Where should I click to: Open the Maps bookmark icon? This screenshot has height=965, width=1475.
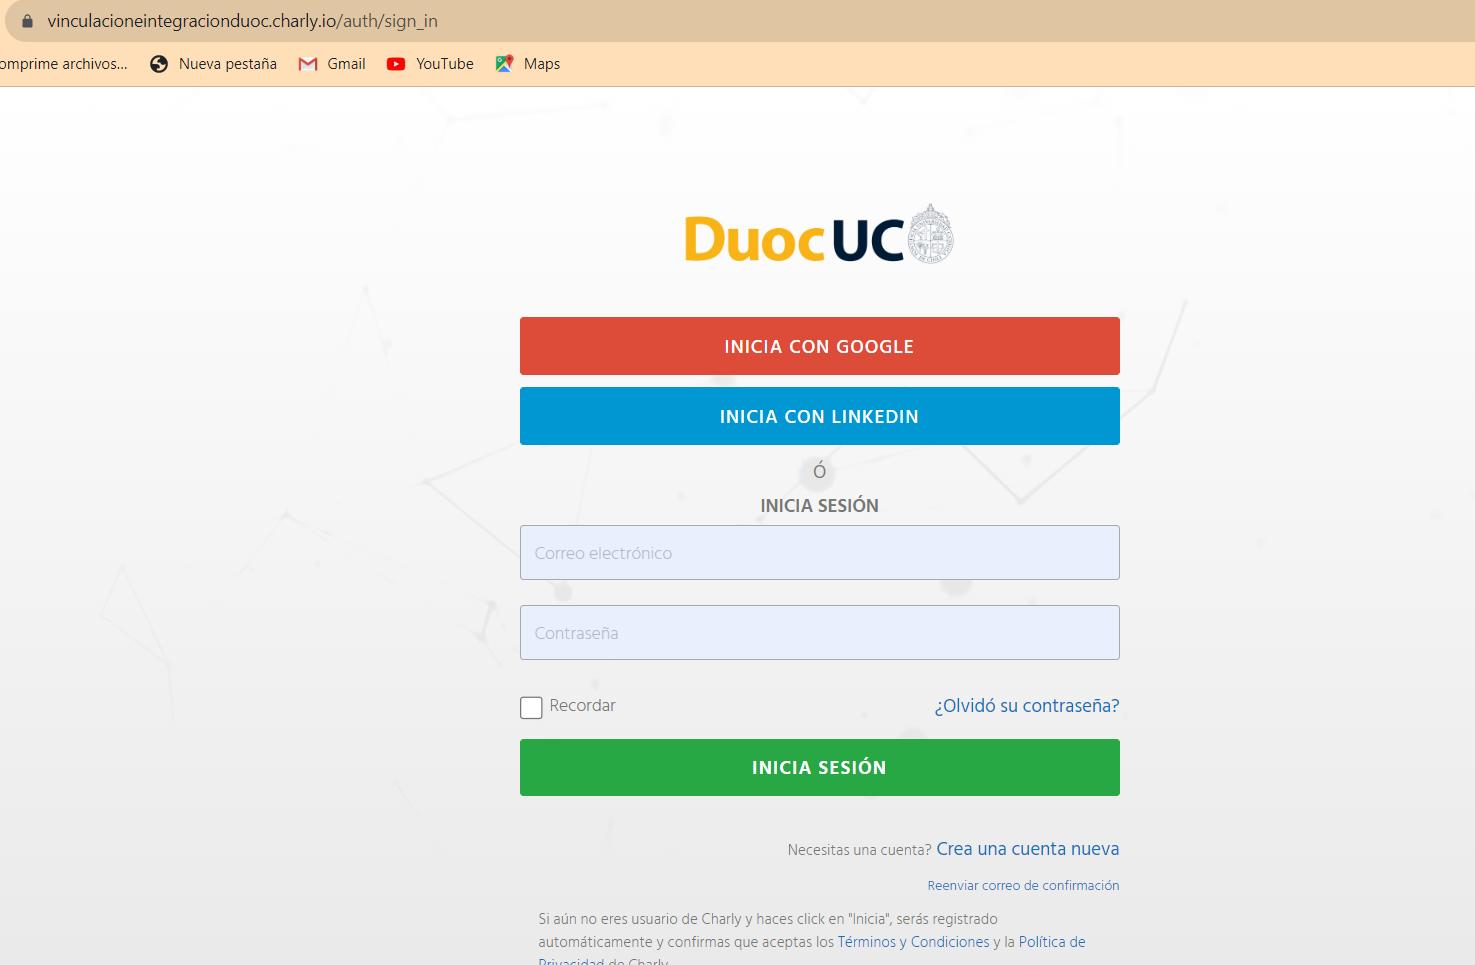tap(505, 64)
